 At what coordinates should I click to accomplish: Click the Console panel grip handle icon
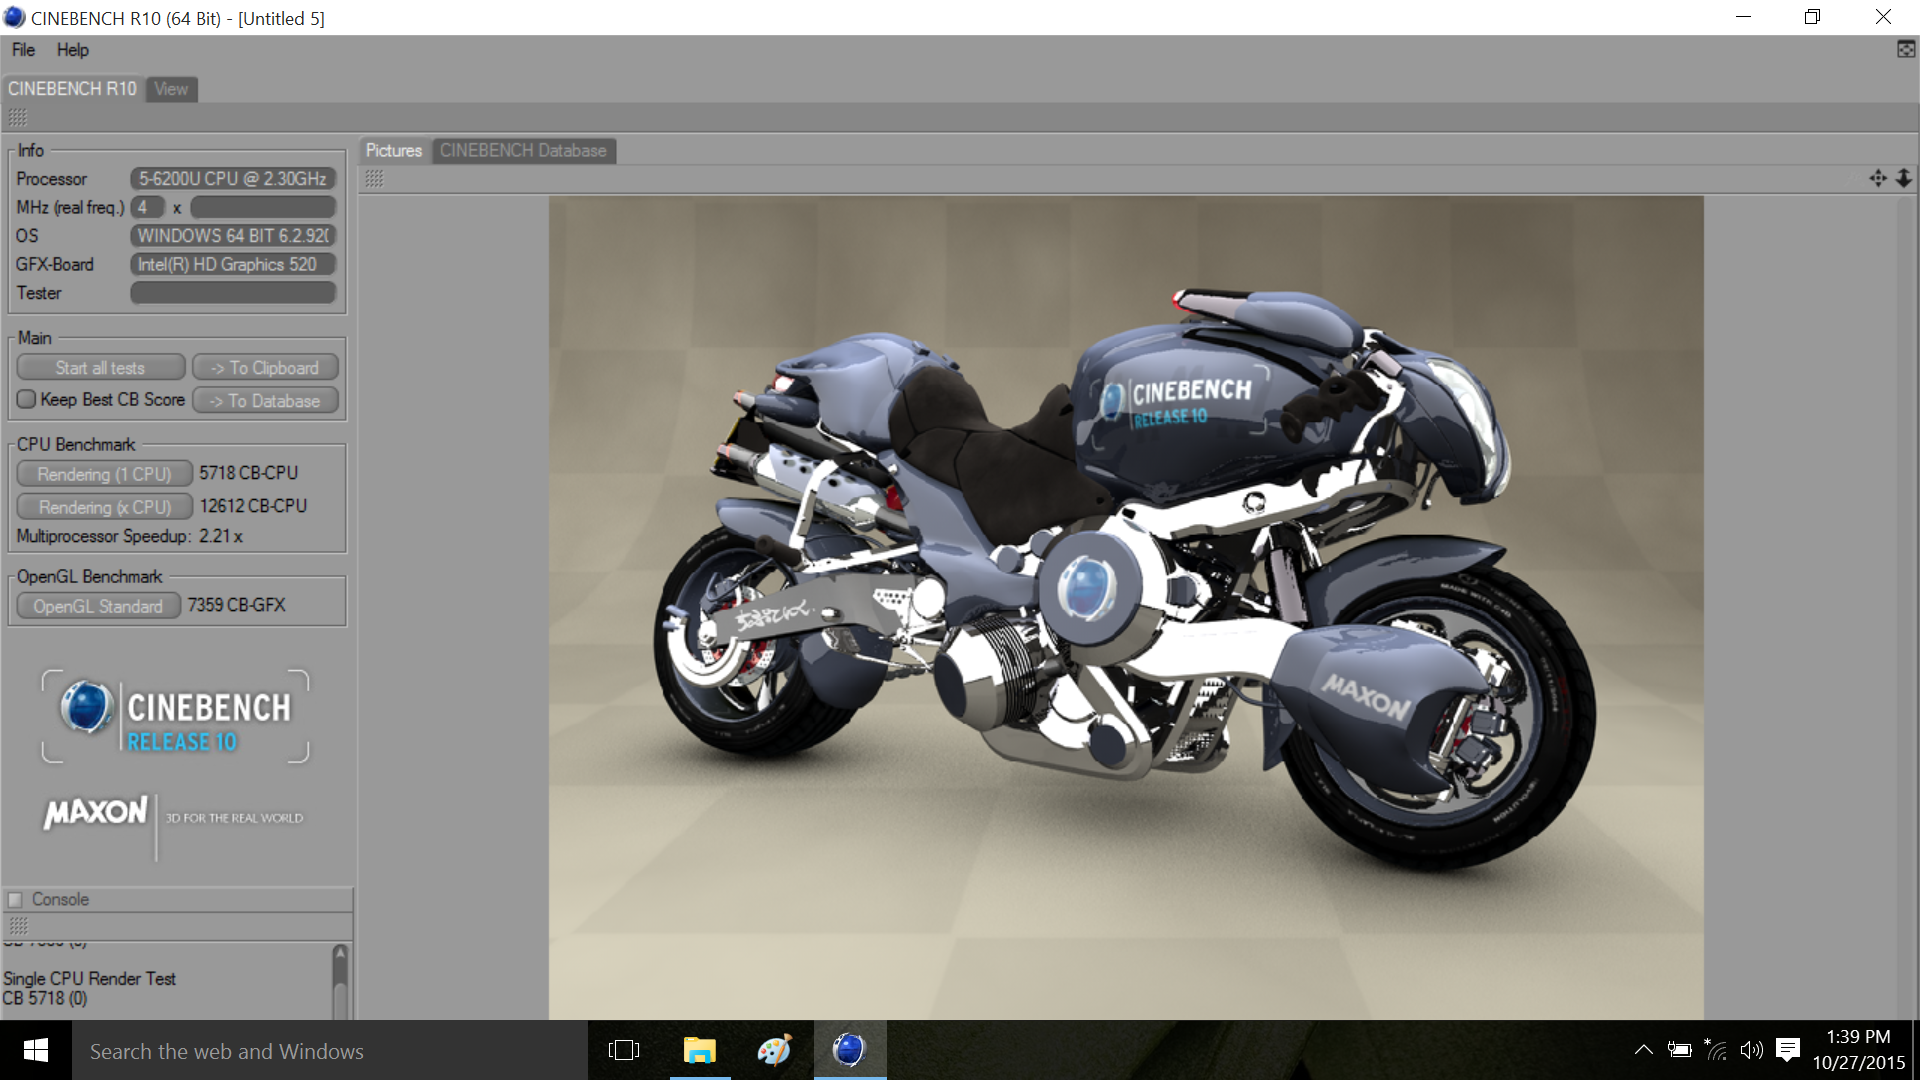(17, 926)
